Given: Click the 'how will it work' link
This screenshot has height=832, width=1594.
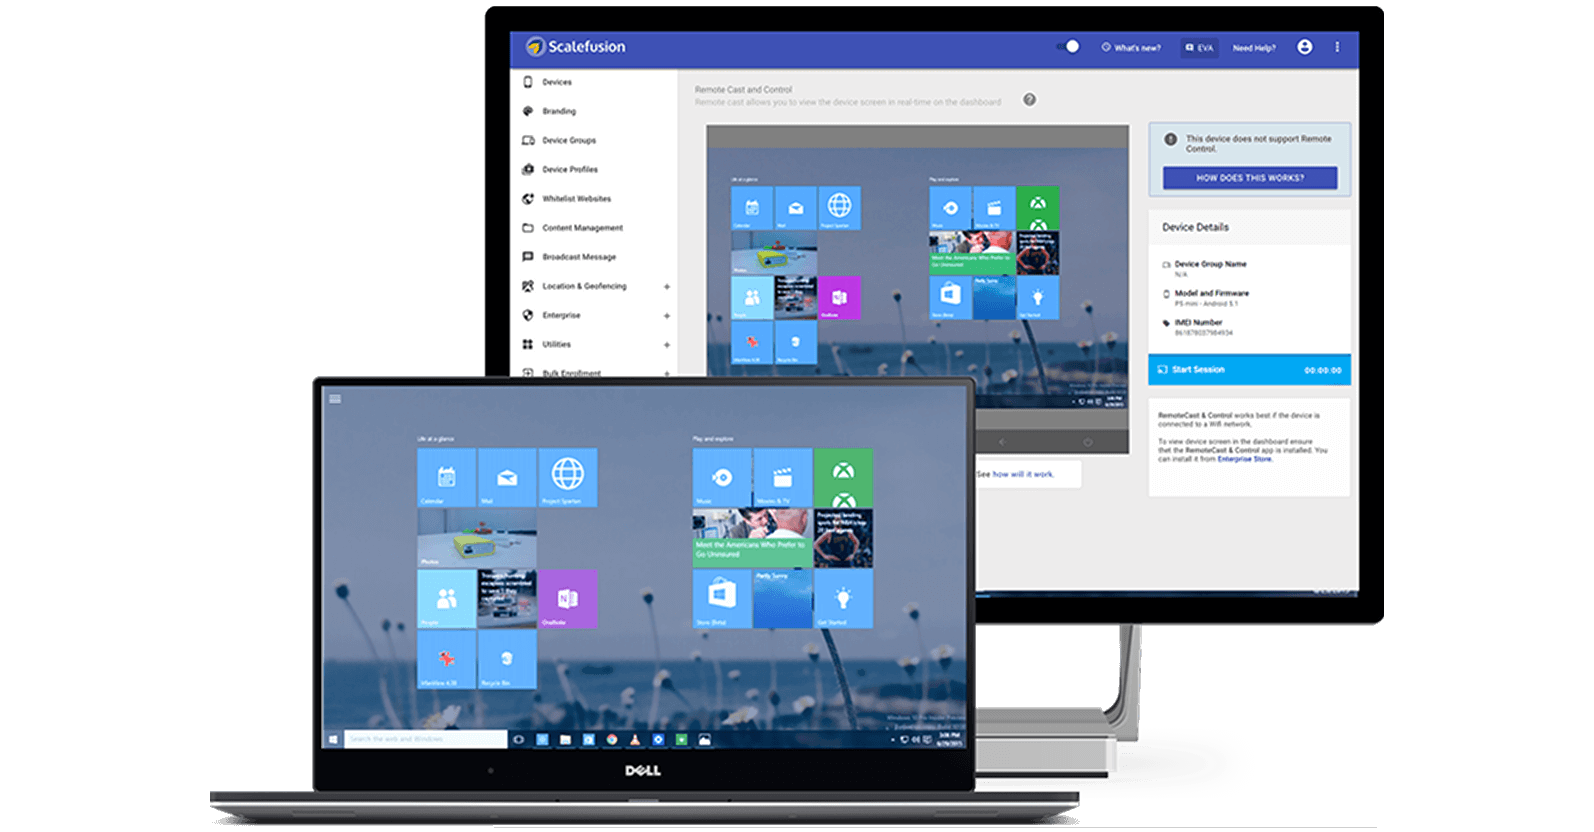Looking at the screenshot, I should tap(1023, 474).
